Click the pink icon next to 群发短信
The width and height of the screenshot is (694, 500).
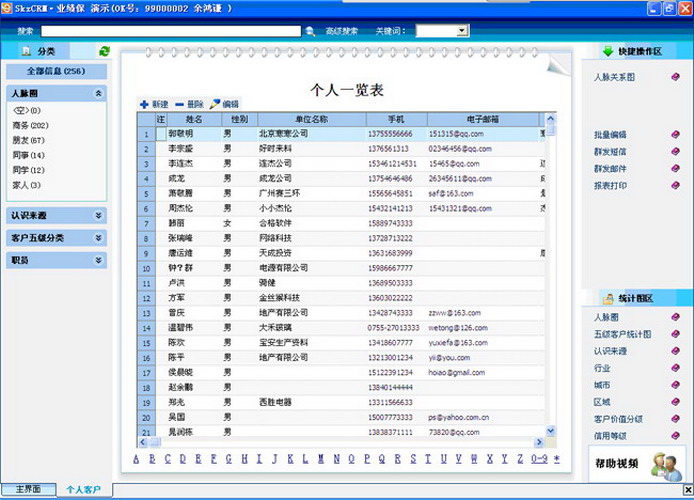pos(675,151)
